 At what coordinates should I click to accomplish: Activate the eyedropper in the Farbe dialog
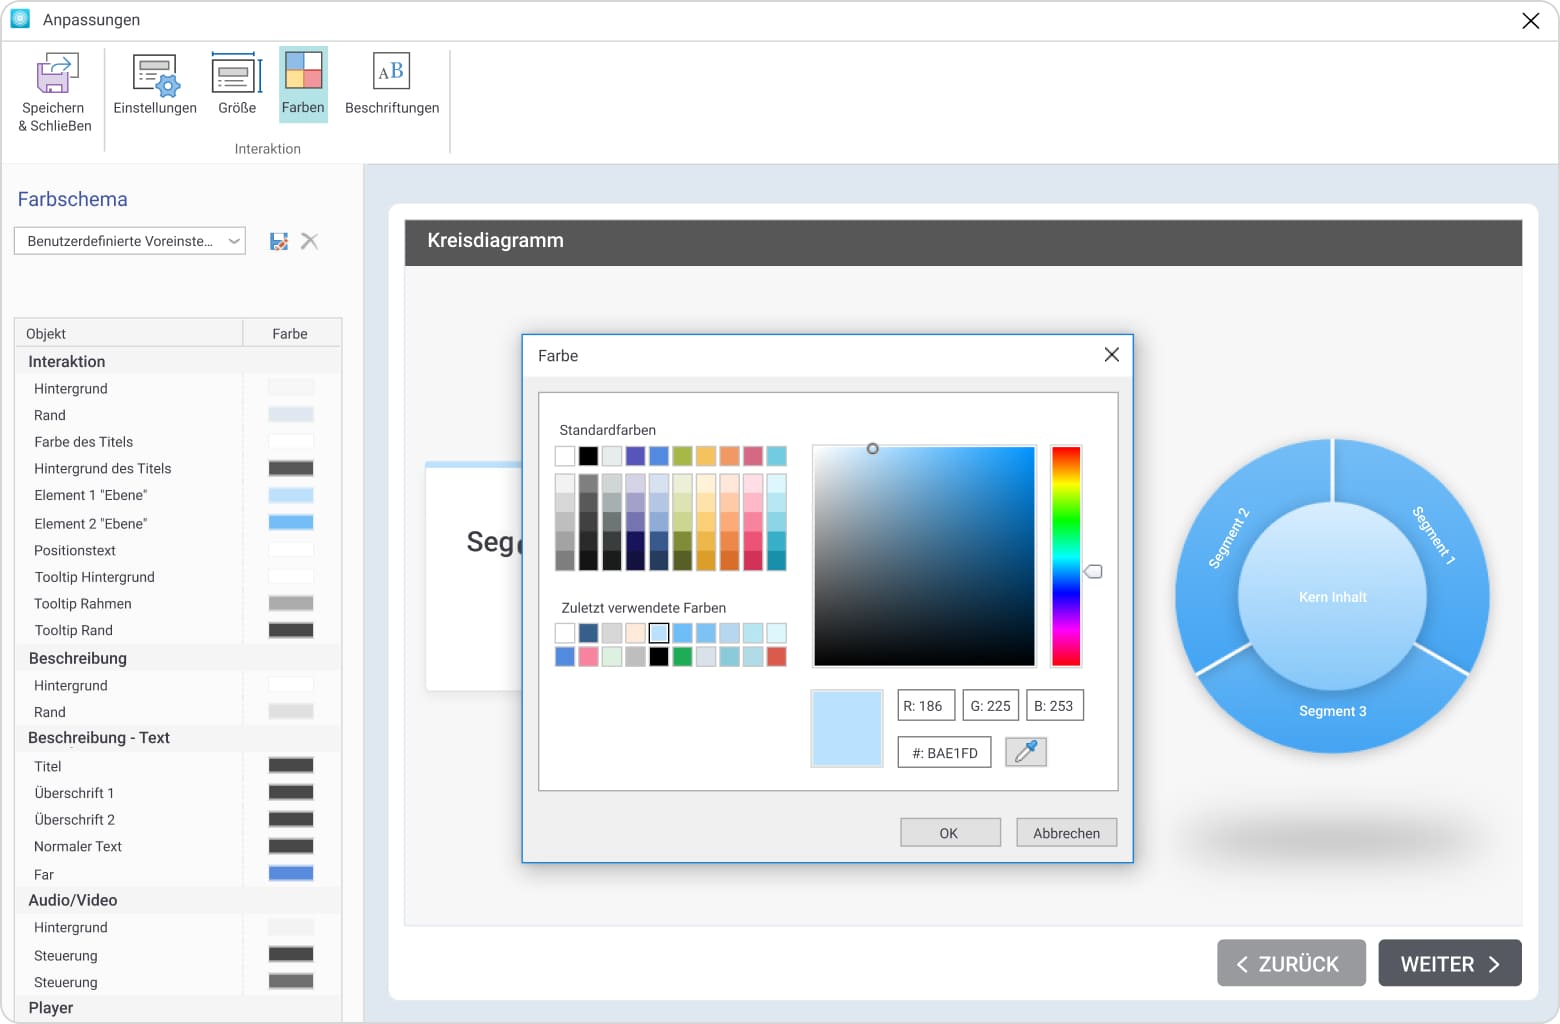pos(1026,751)
